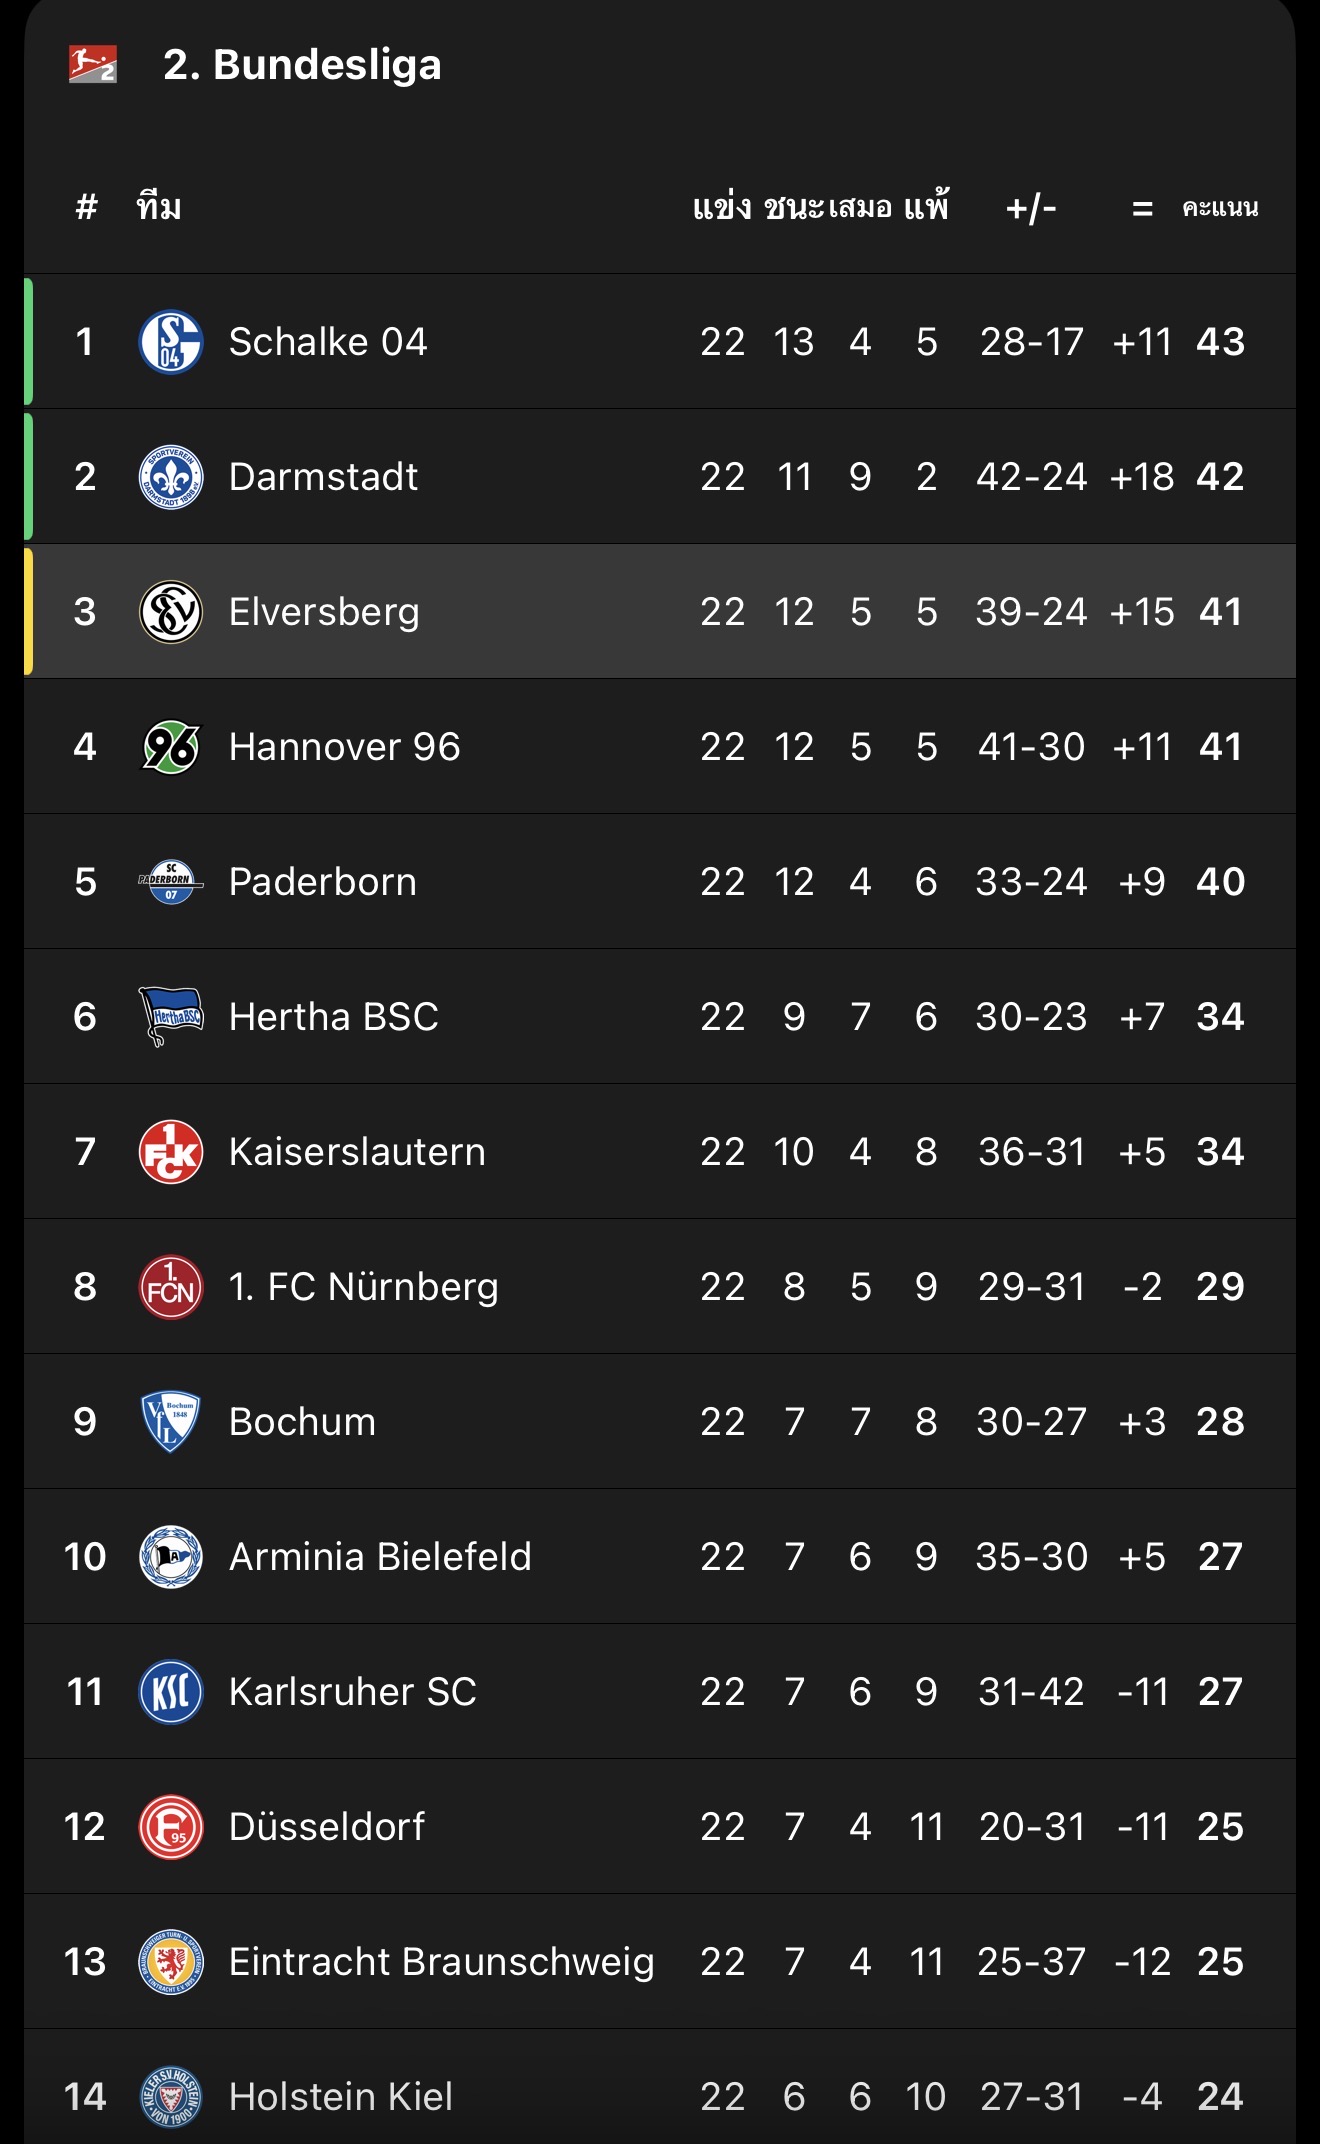Tap the Schalke 04 club crest
Screen dimensions: 1320x2144
click(171, 341)
